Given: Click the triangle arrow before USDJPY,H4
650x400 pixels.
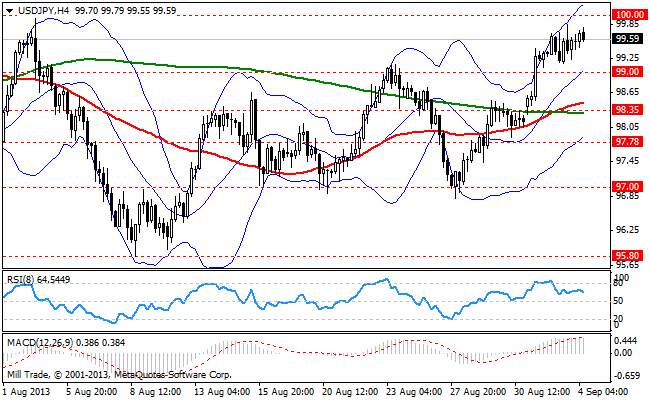Looking at the screenshot, I should 10,11.
